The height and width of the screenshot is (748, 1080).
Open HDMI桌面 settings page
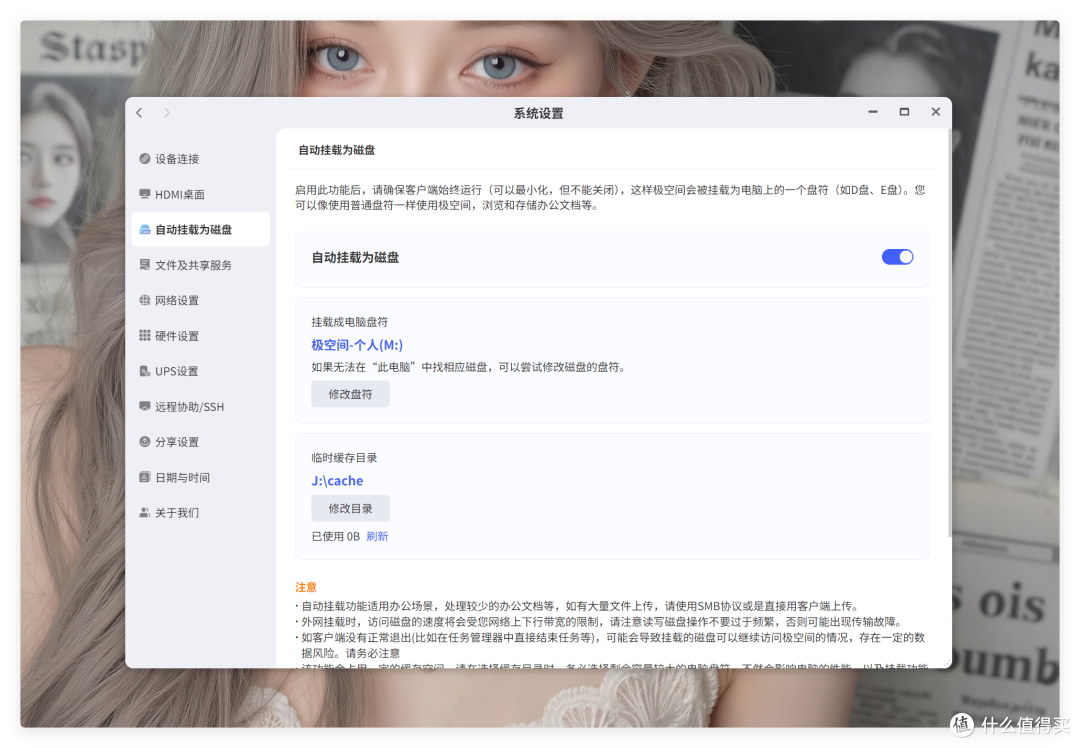pyautogui.click(x=200, y=194)
